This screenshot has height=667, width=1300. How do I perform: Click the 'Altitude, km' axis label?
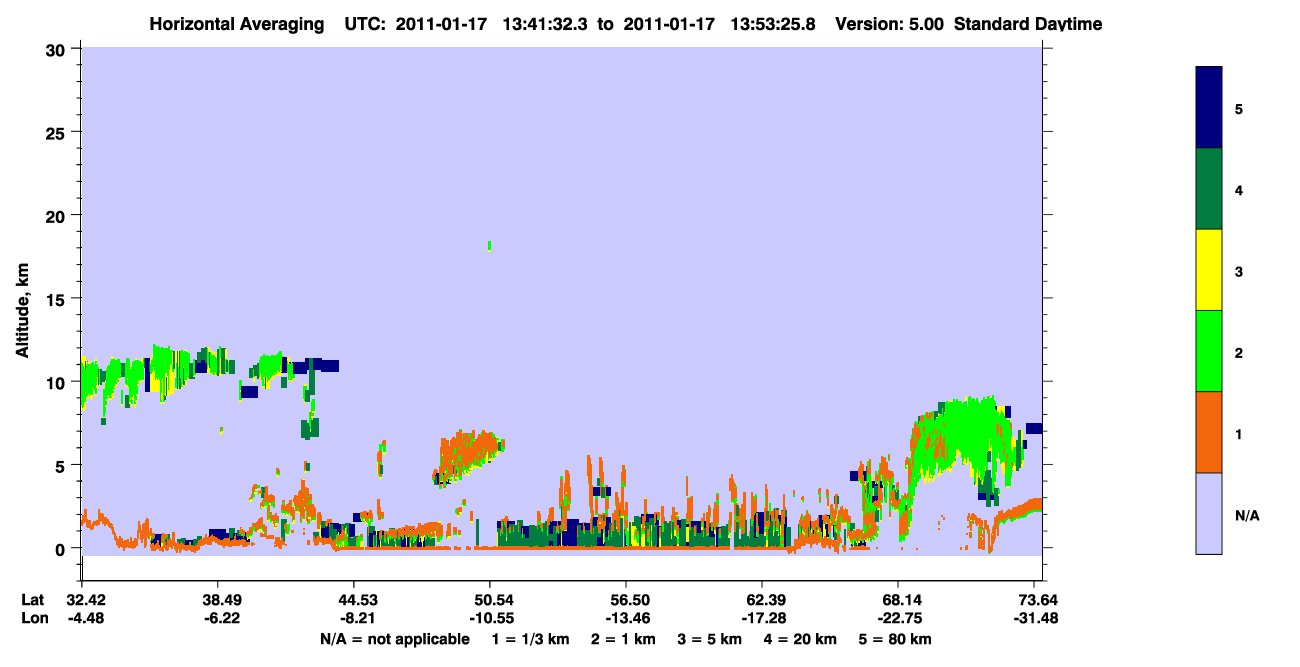point(23,313)
